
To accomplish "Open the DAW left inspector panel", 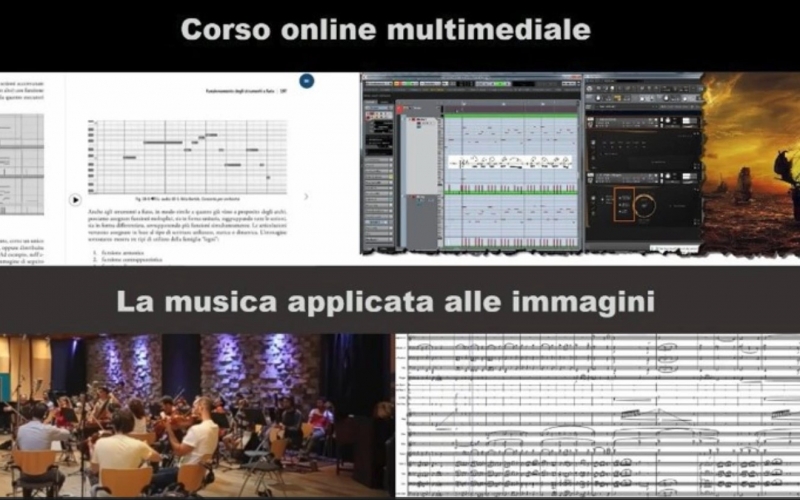I will tap(378, 170).
